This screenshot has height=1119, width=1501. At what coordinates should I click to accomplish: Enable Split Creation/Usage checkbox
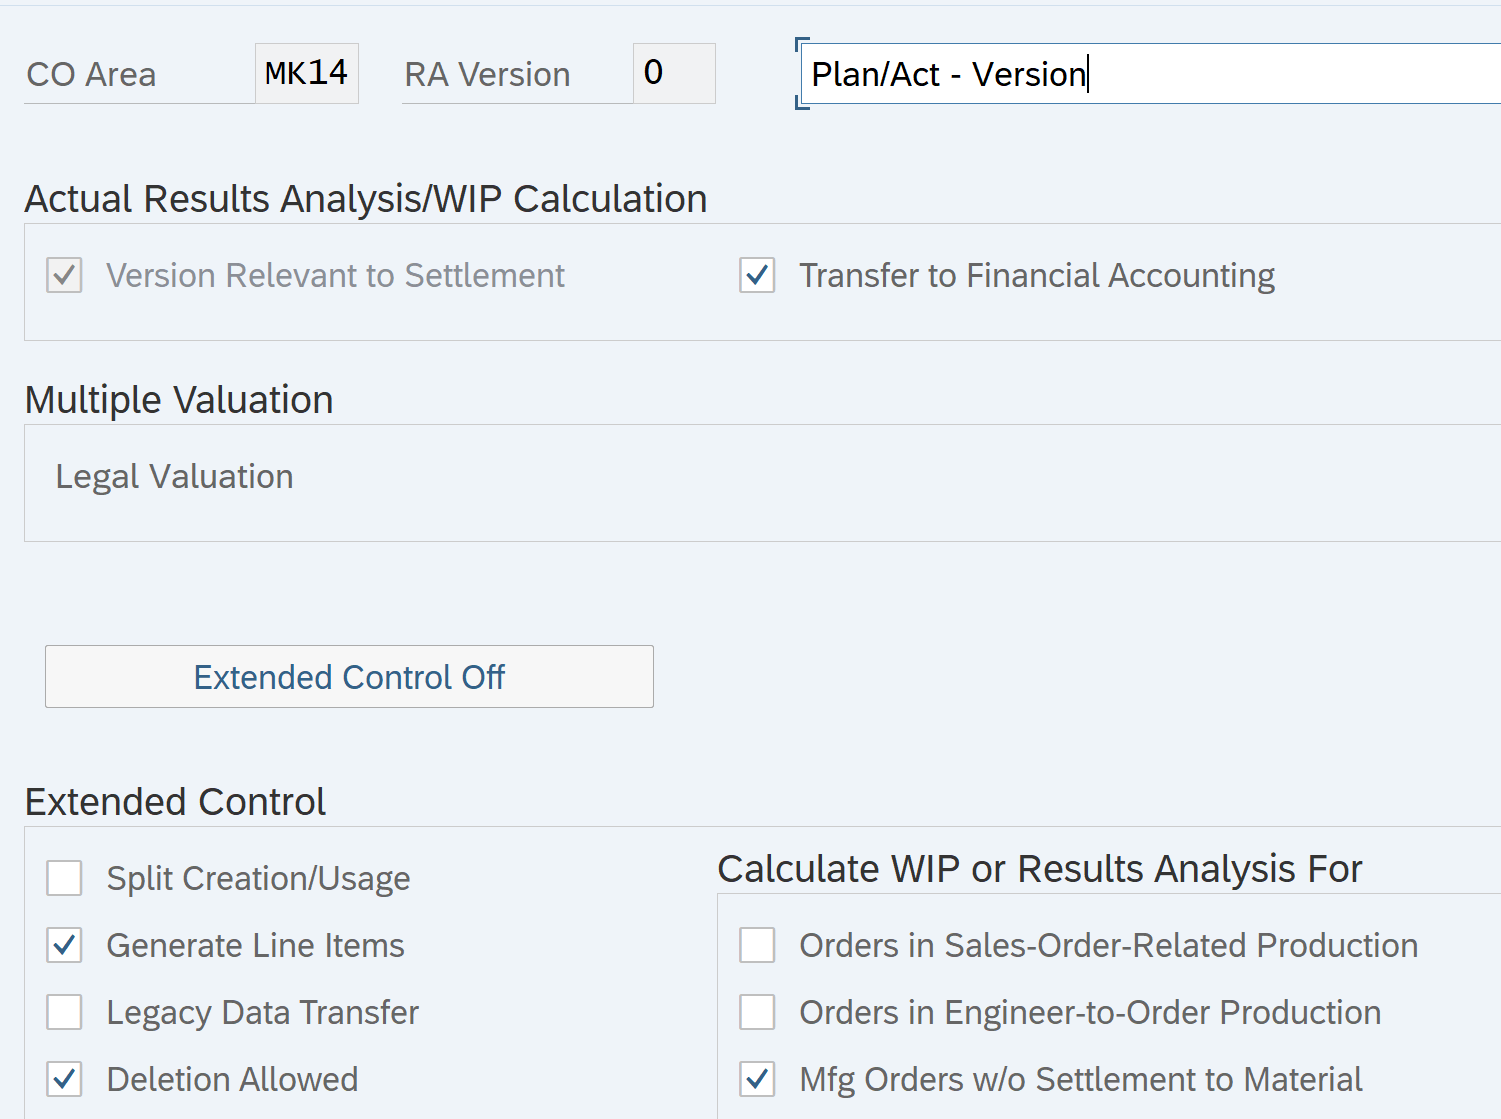pyautogui.click(x=65, y=879)
